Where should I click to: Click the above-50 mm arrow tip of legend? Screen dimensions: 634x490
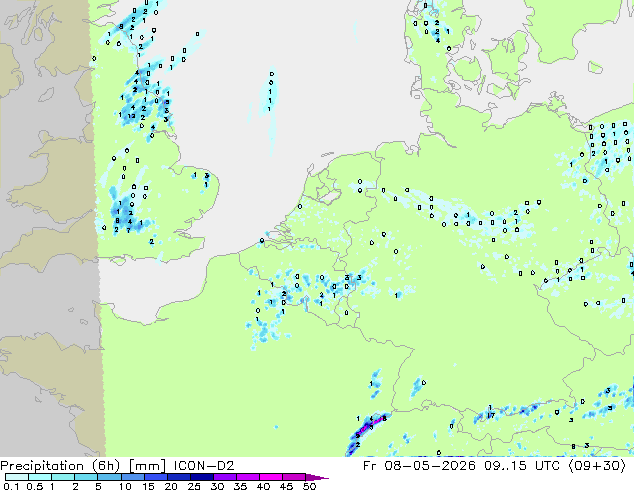tap(317, 477)
